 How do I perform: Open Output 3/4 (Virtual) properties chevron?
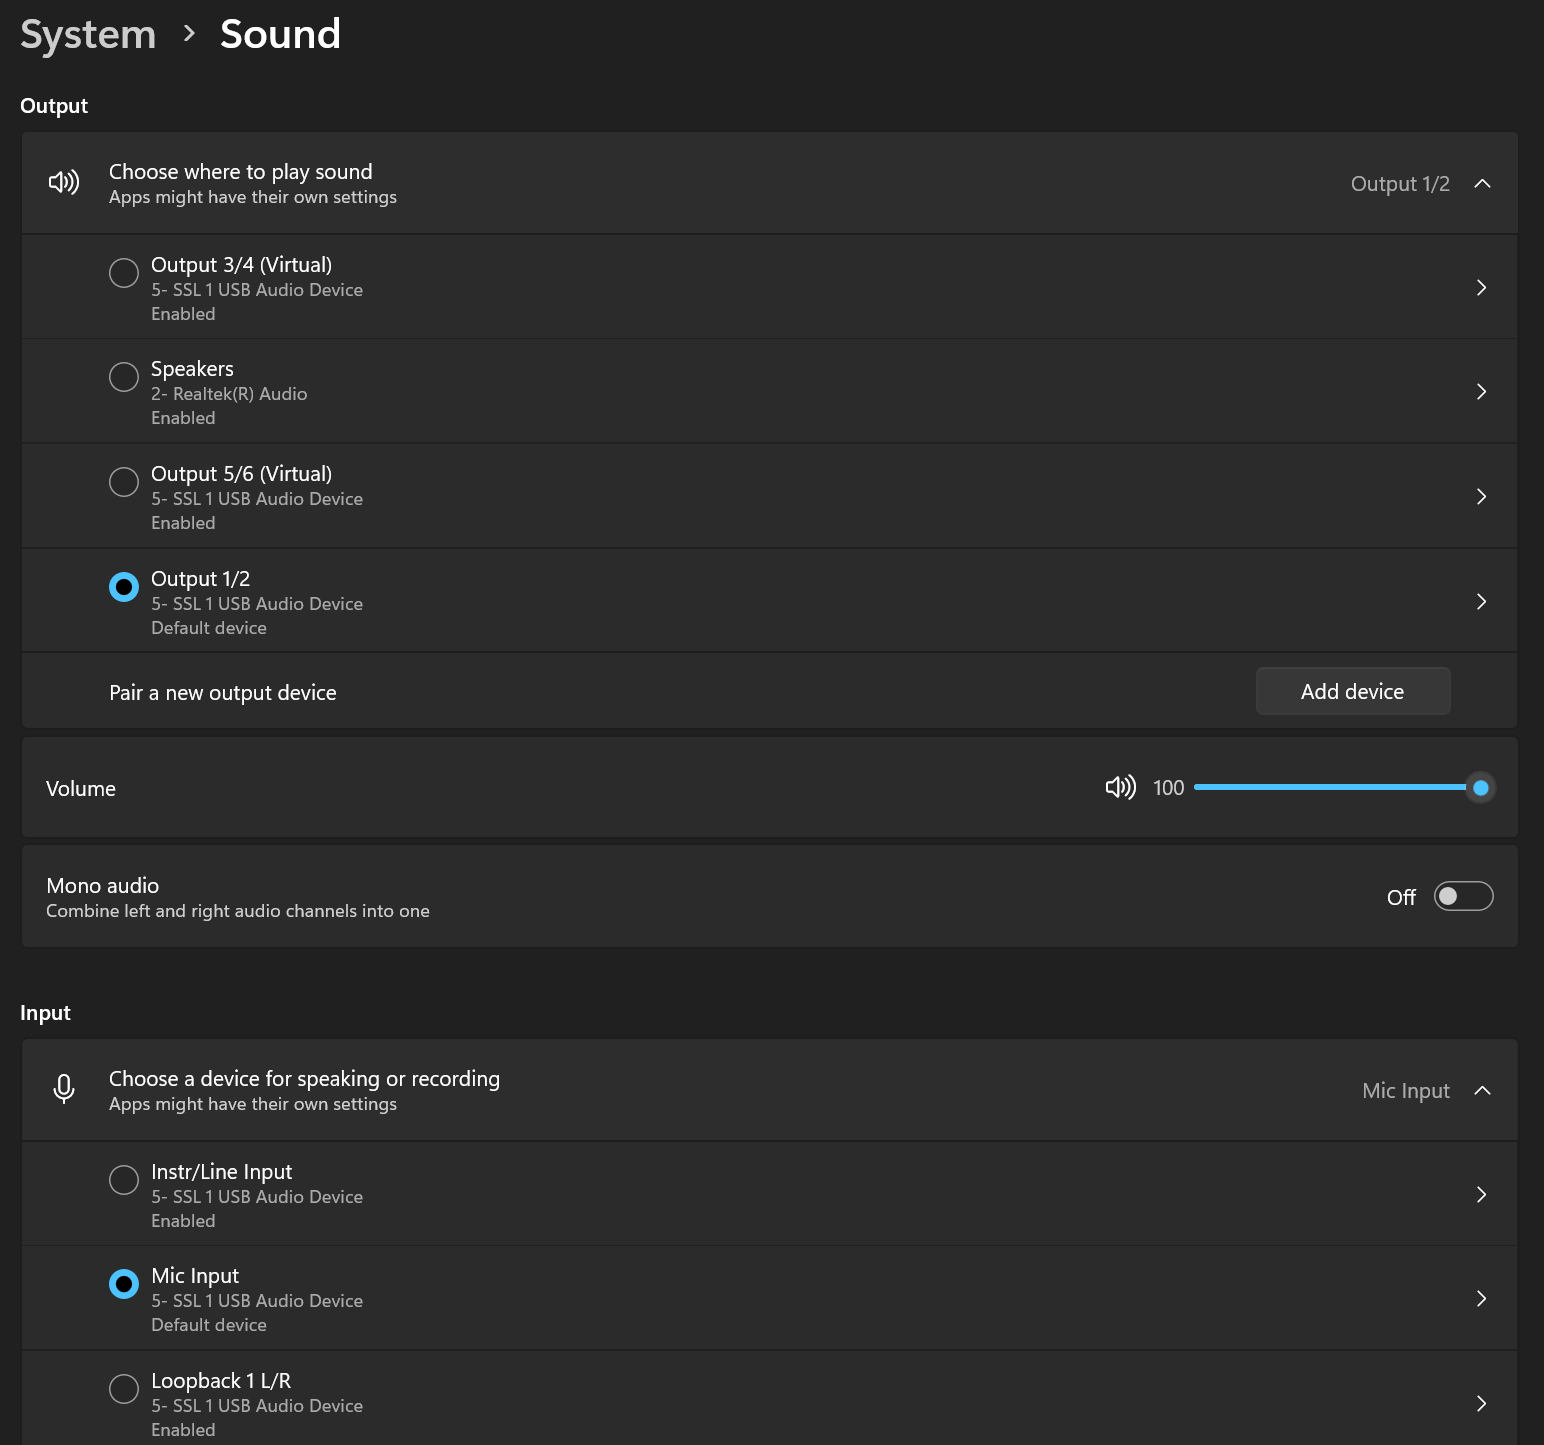coord(1481,287)
